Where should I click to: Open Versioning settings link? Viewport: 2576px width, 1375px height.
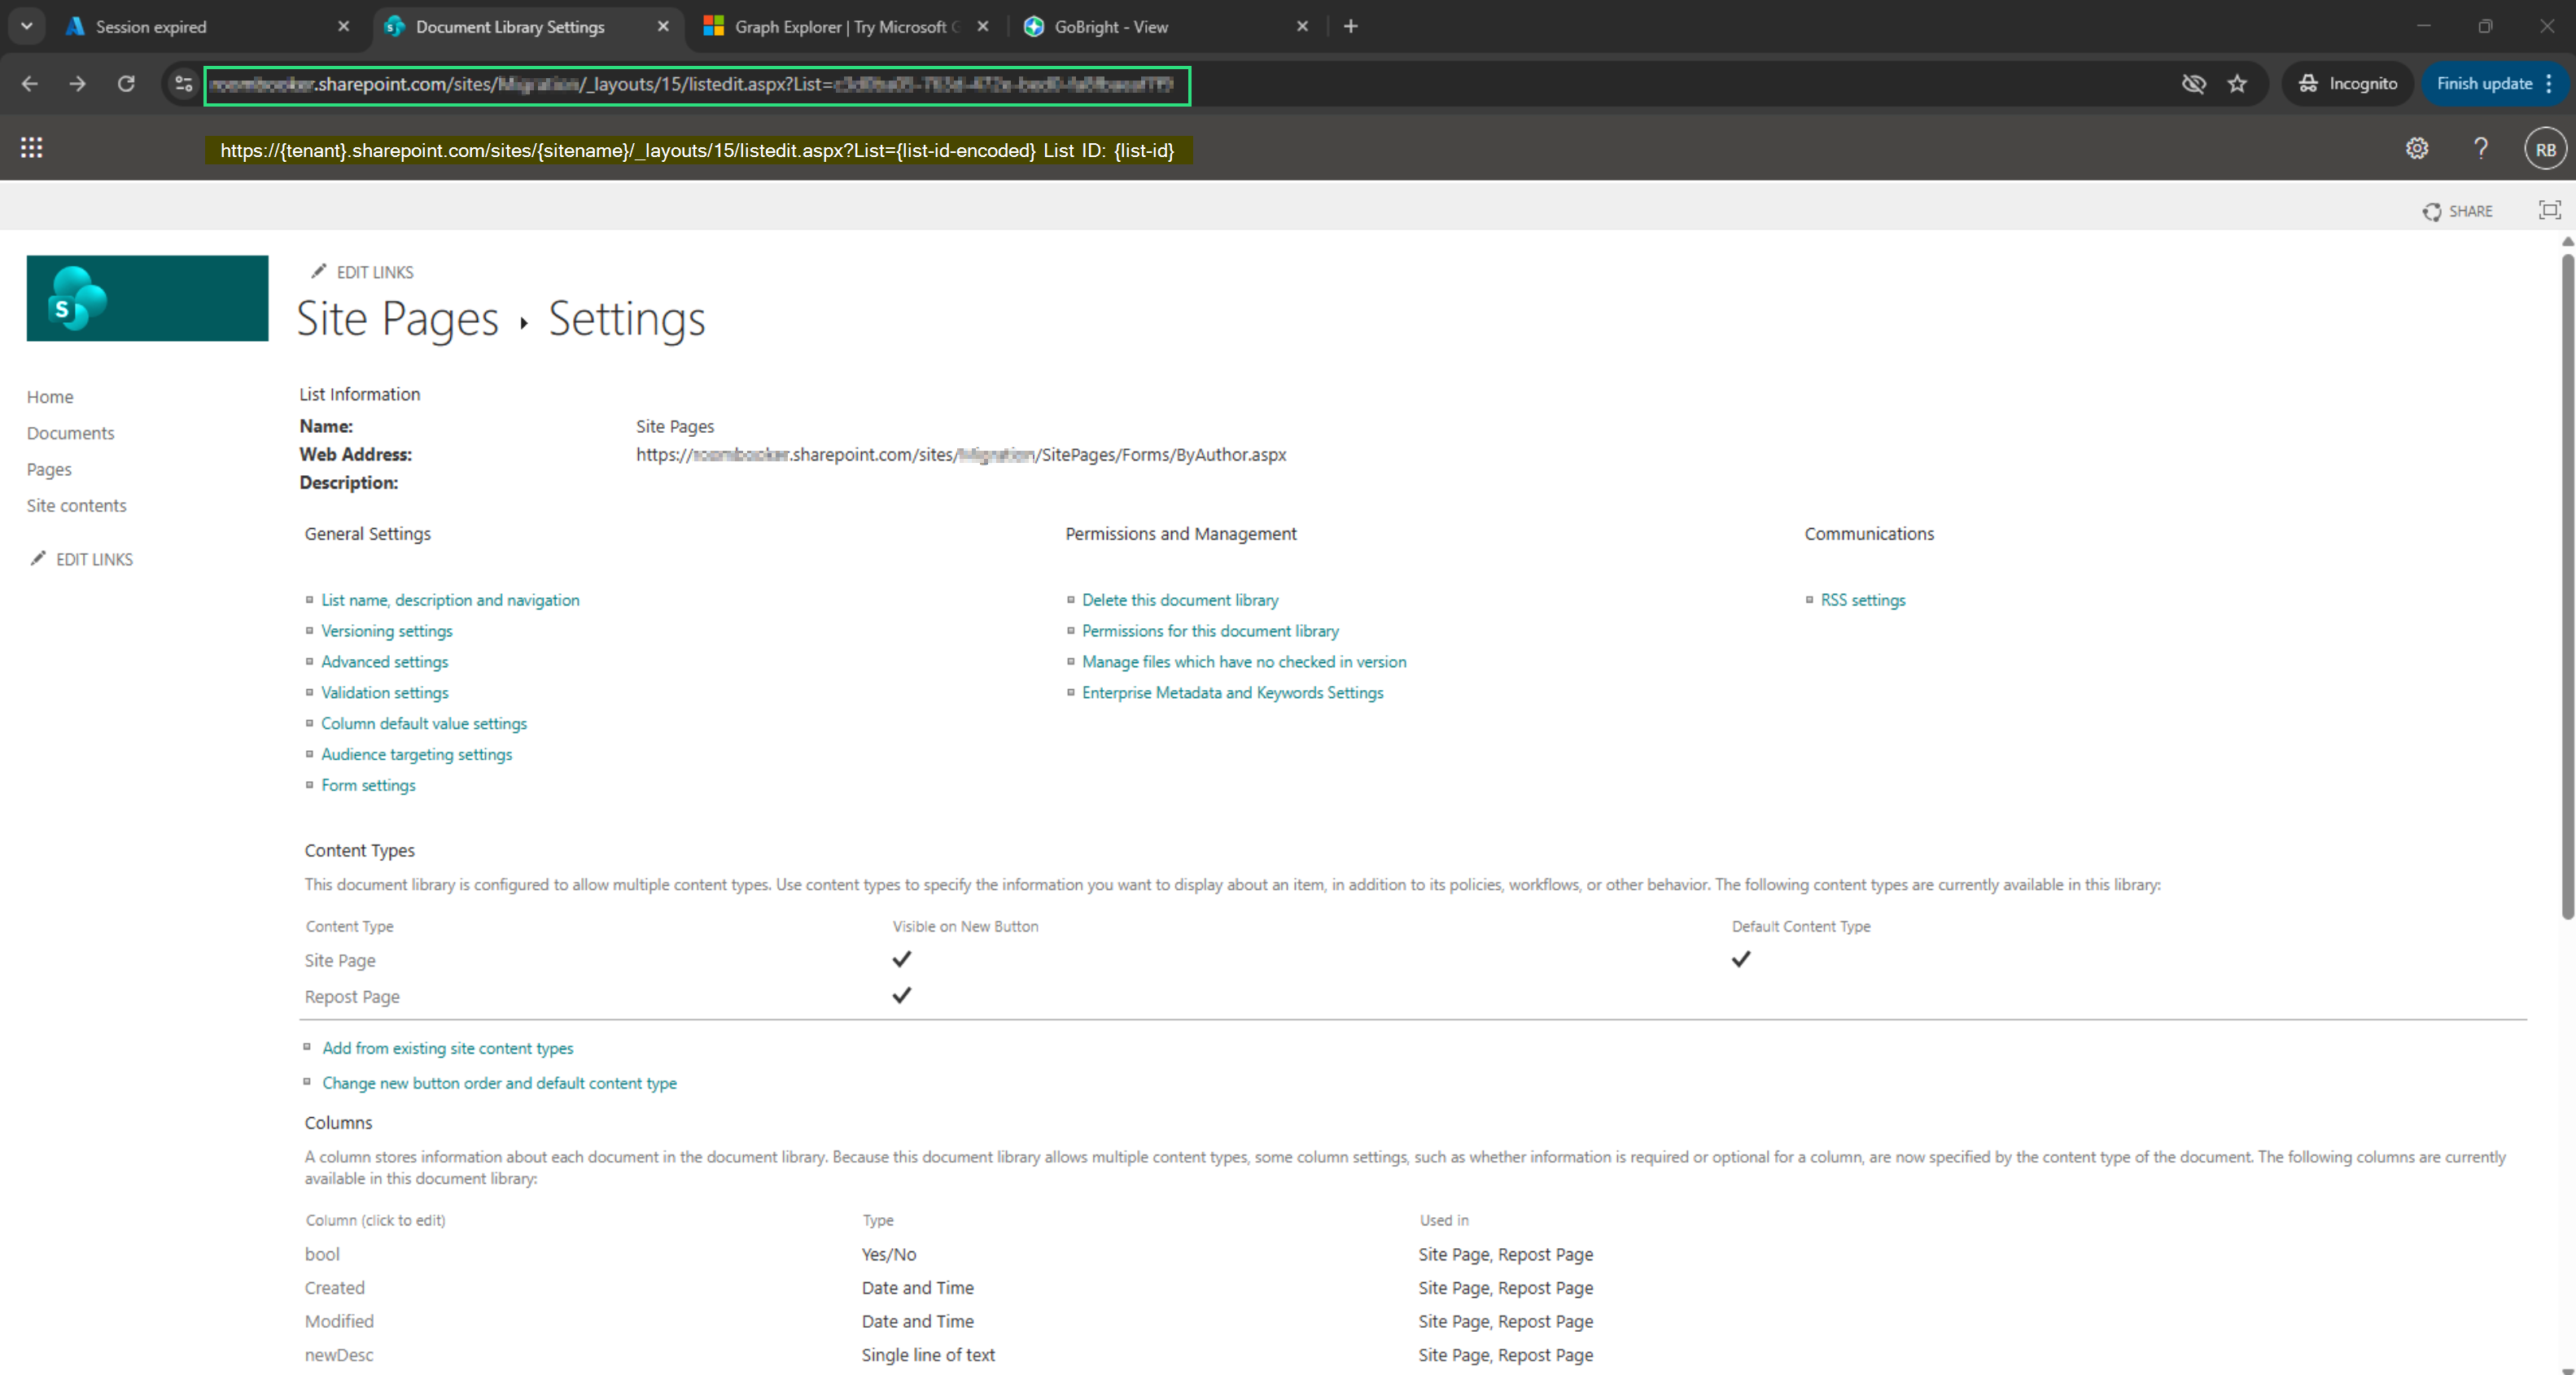click(386, 631)
